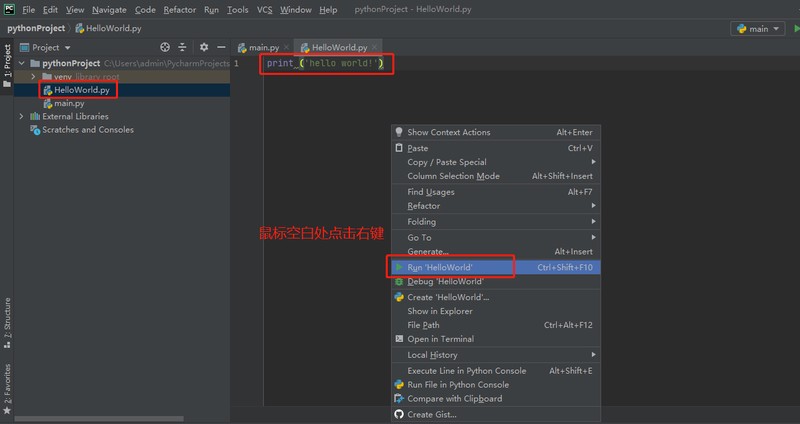Click the Create Gist GitHub icon

[x=399, y=414]
